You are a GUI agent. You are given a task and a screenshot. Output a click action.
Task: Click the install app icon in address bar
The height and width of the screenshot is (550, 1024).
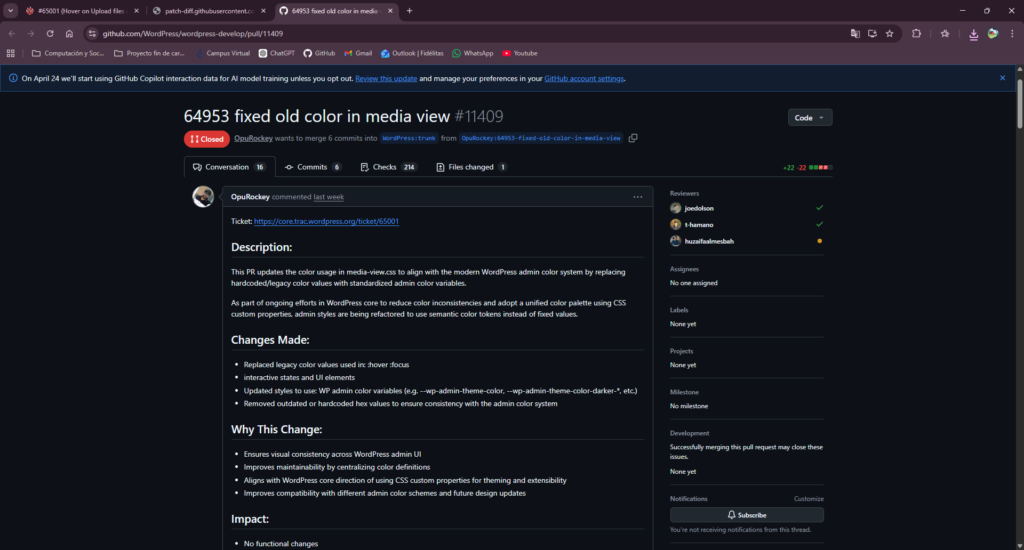(872, 33)
